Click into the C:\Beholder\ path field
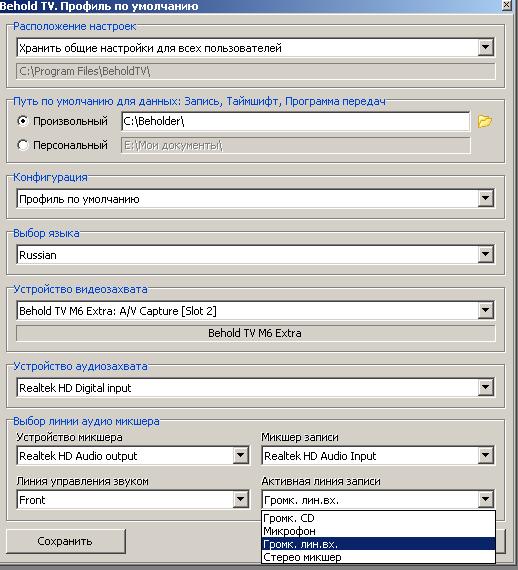The height and width of the screenshot is (570, 518). click(x=295, y=121)
